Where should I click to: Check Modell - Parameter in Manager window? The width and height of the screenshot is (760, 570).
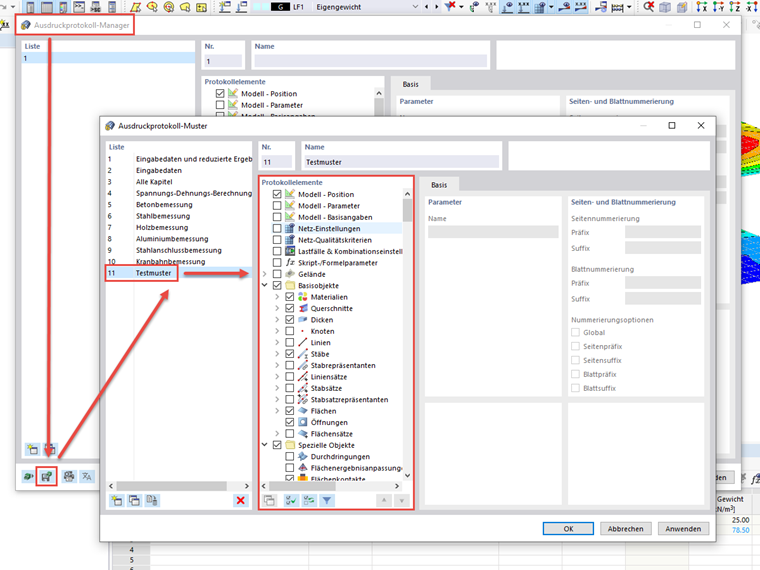(220, 105)
